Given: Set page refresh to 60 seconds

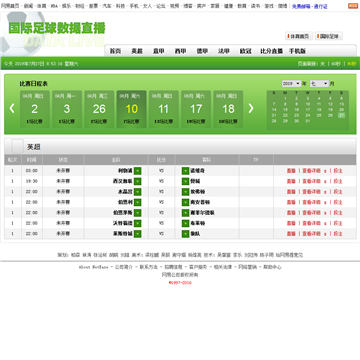Looking at the screenshot, I should 336,64.
